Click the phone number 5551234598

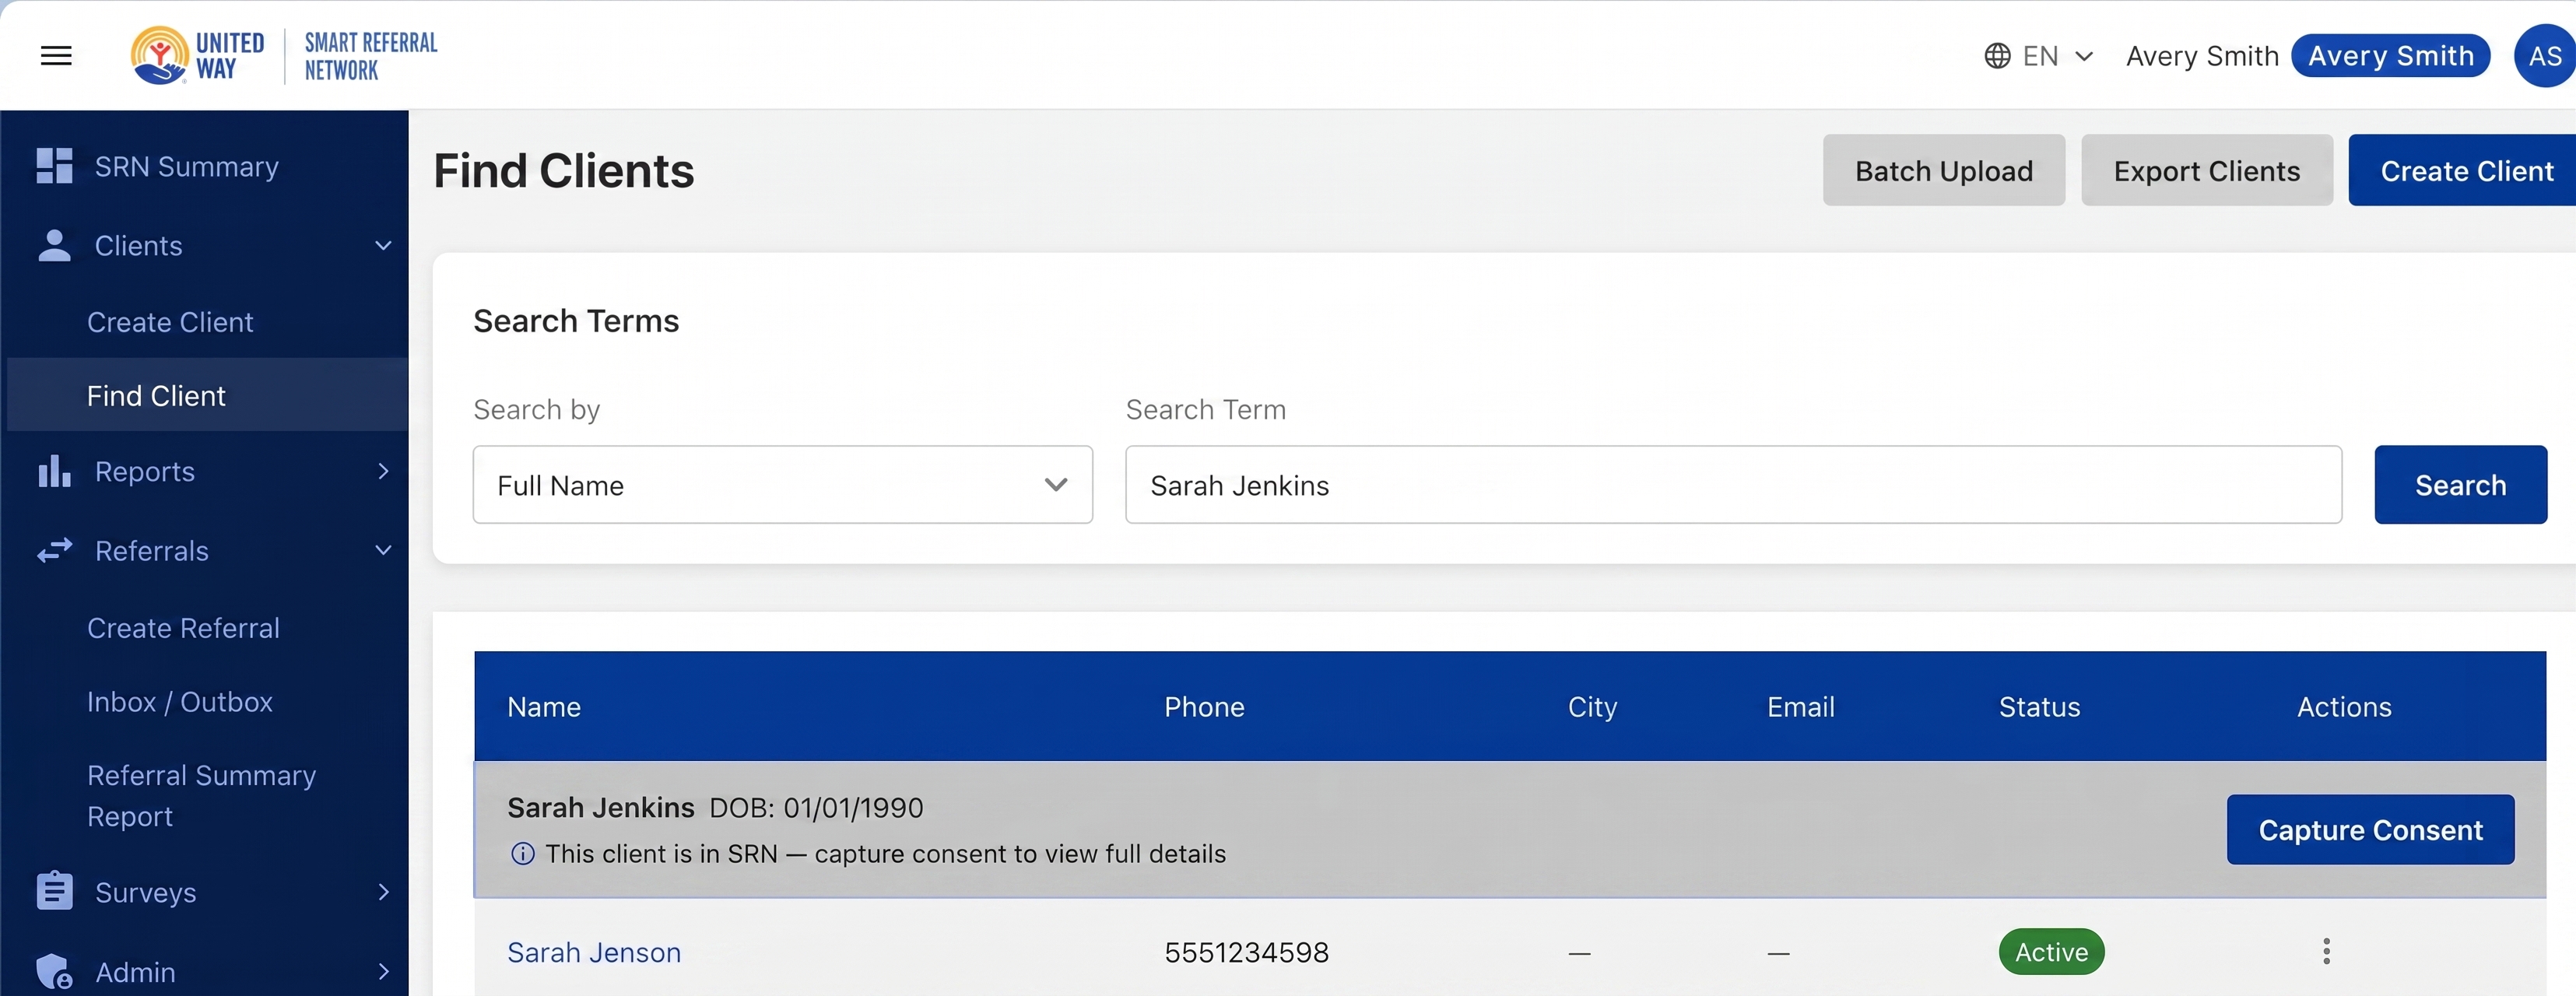[1246, 952]
